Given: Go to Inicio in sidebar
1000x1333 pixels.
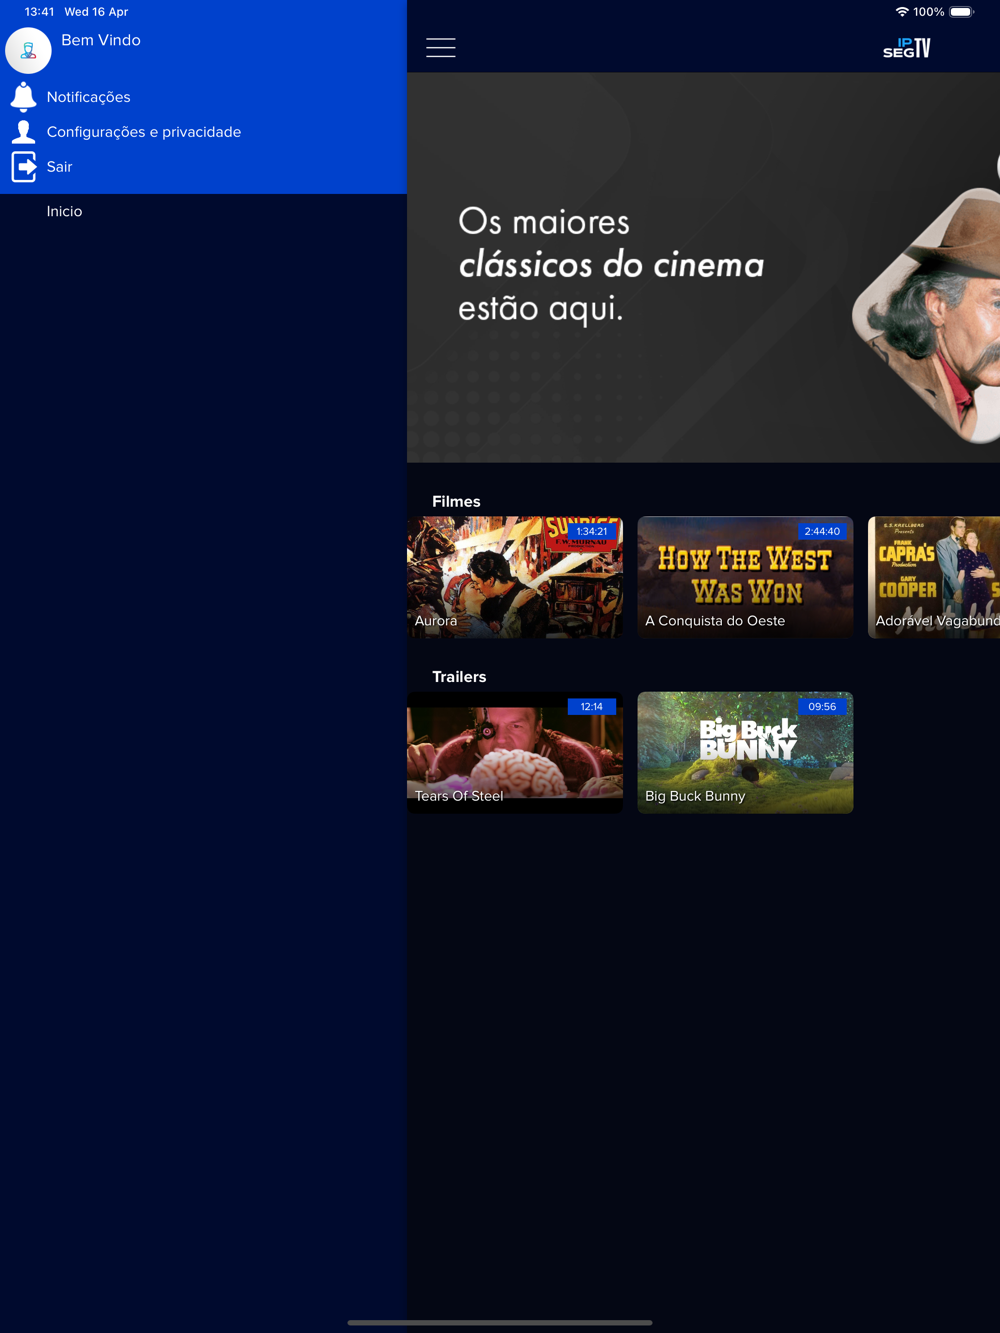Looking at the screenshot, I should (64, 211).
